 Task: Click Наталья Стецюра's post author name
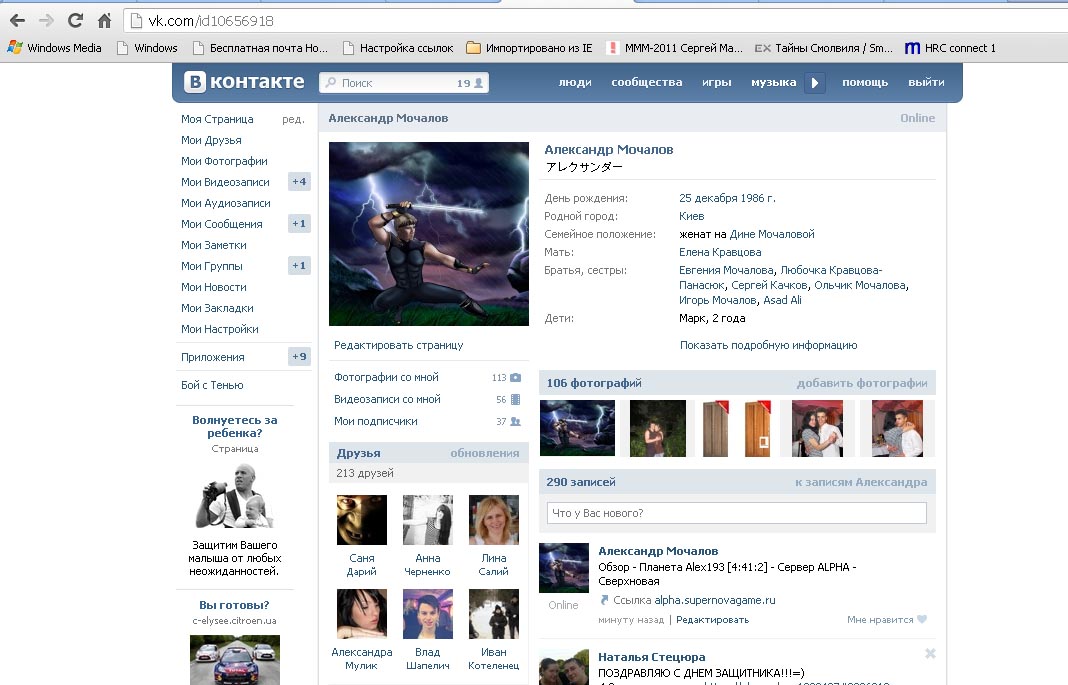pyautogui.click(x=651, y=657)
